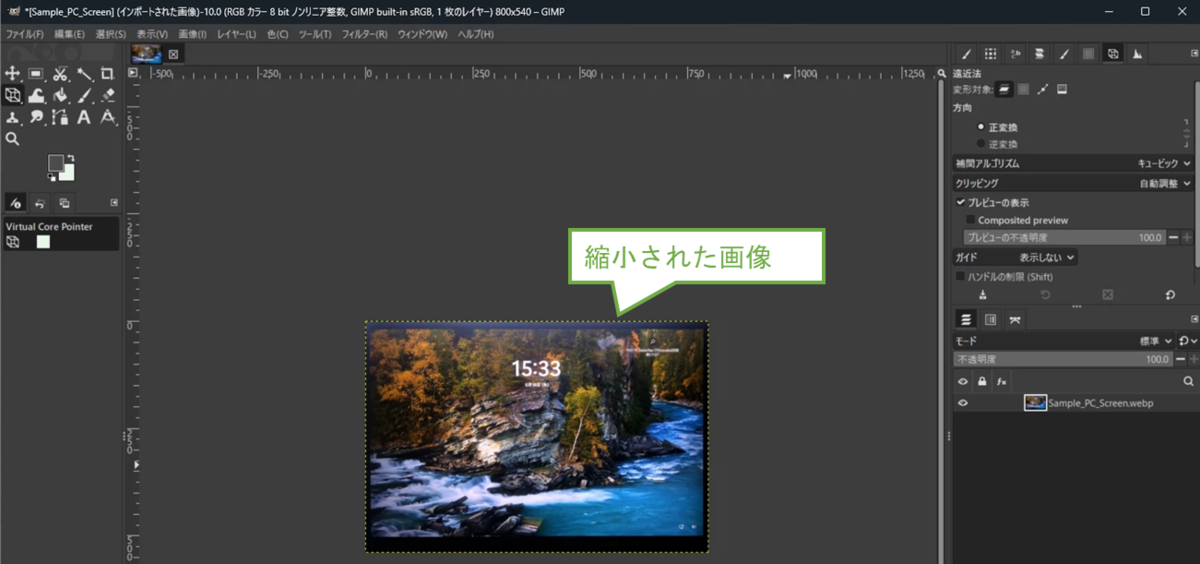Screen dimensions: 1200x564
Task: Set transform target to image
Action: tap(1062, 89)
